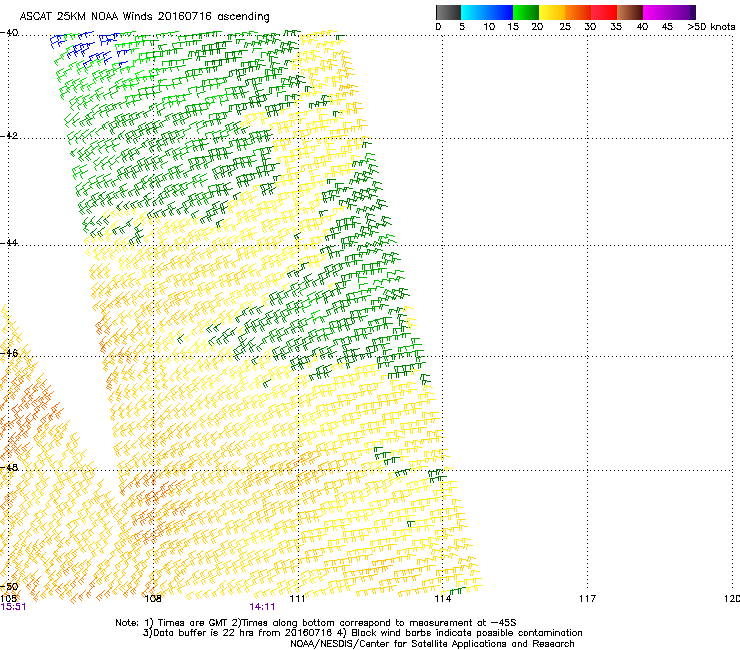Click the green 15-20 knots color segment

tap(526, 12)
